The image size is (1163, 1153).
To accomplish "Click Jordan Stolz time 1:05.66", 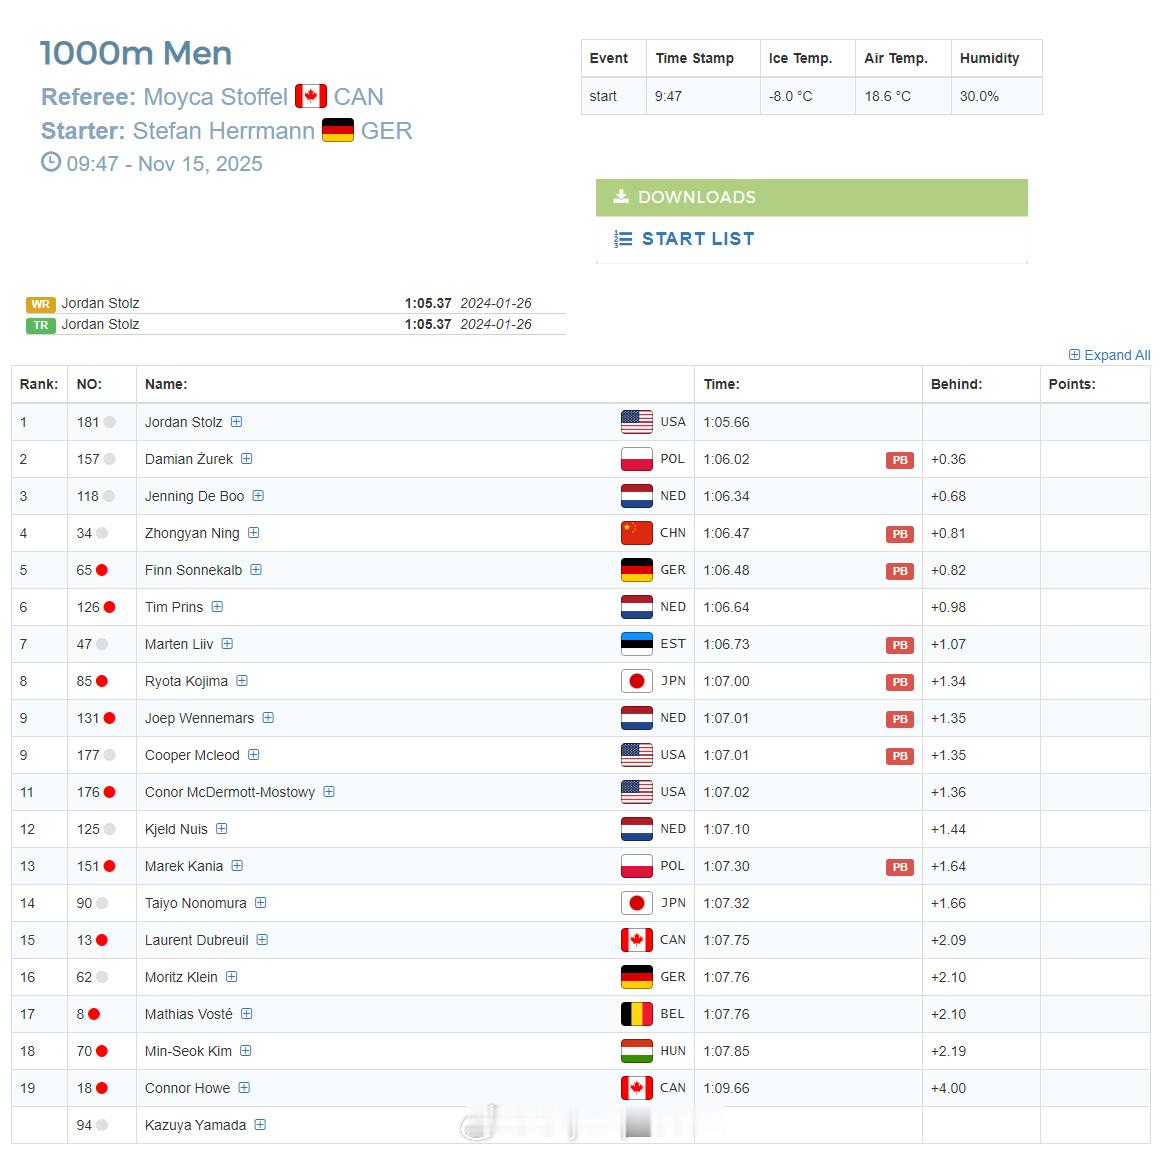I will [726, 422].
